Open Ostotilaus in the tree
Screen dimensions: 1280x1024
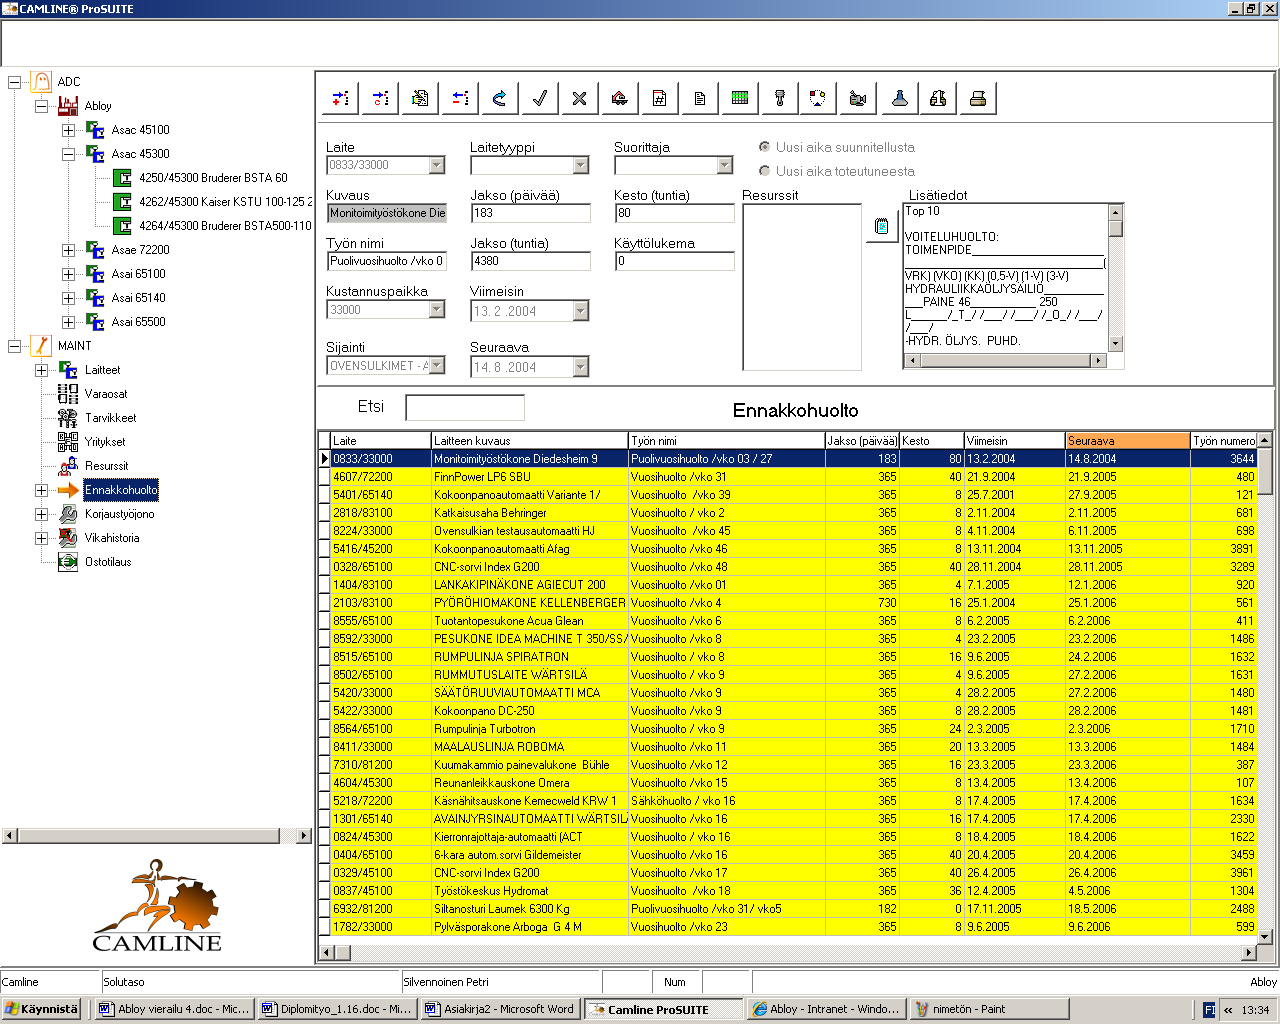[108, 562]
